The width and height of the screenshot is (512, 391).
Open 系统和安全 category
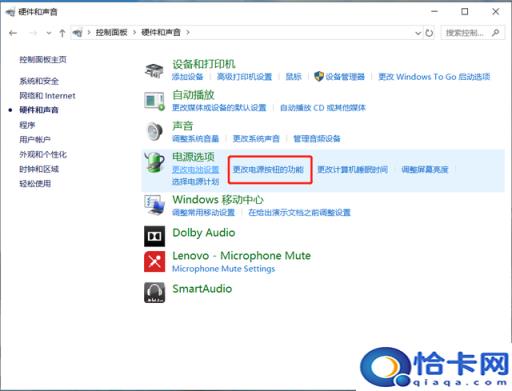click(x=39, y=81)
